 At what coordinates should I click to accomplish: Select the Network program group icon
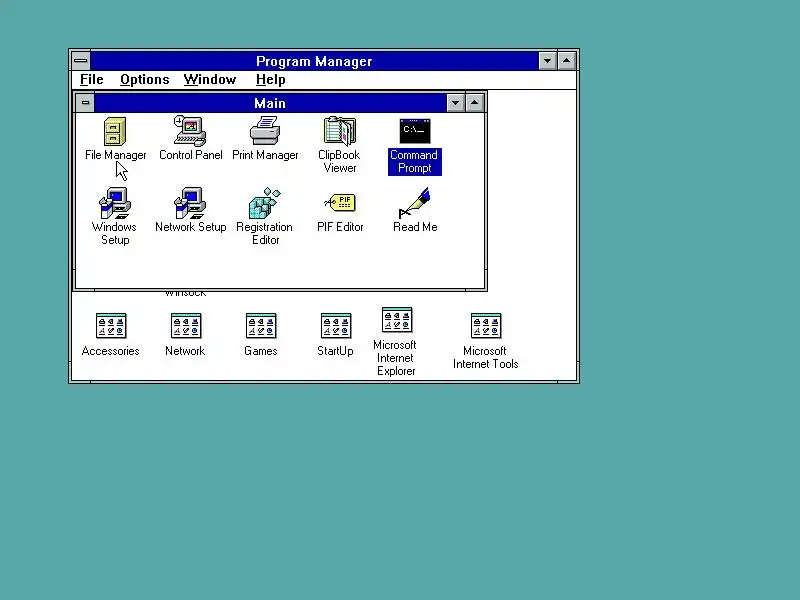[186, 326]
